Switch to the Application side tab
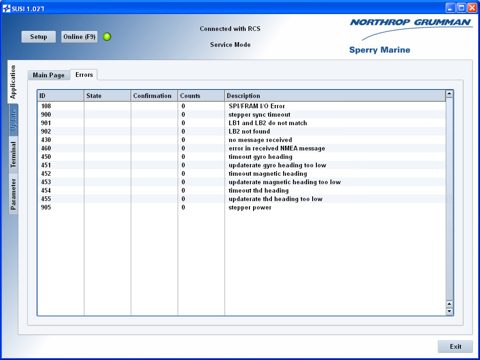 pos(13,82)
